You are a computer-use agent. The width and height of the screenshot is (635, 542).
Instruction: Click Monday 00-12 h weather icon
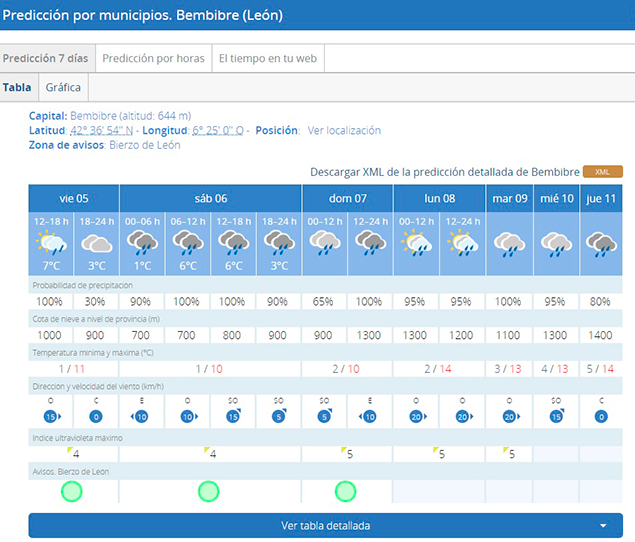coord(416,243)
